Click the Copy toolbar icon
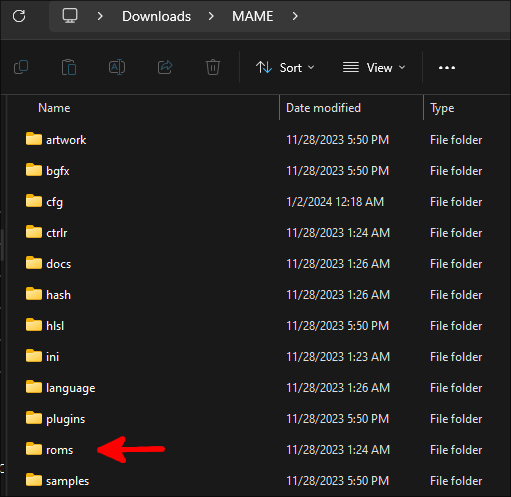Image resolution: width=511 pixels, height=497 pixels. pyautogui.click(x=21, y=67)
